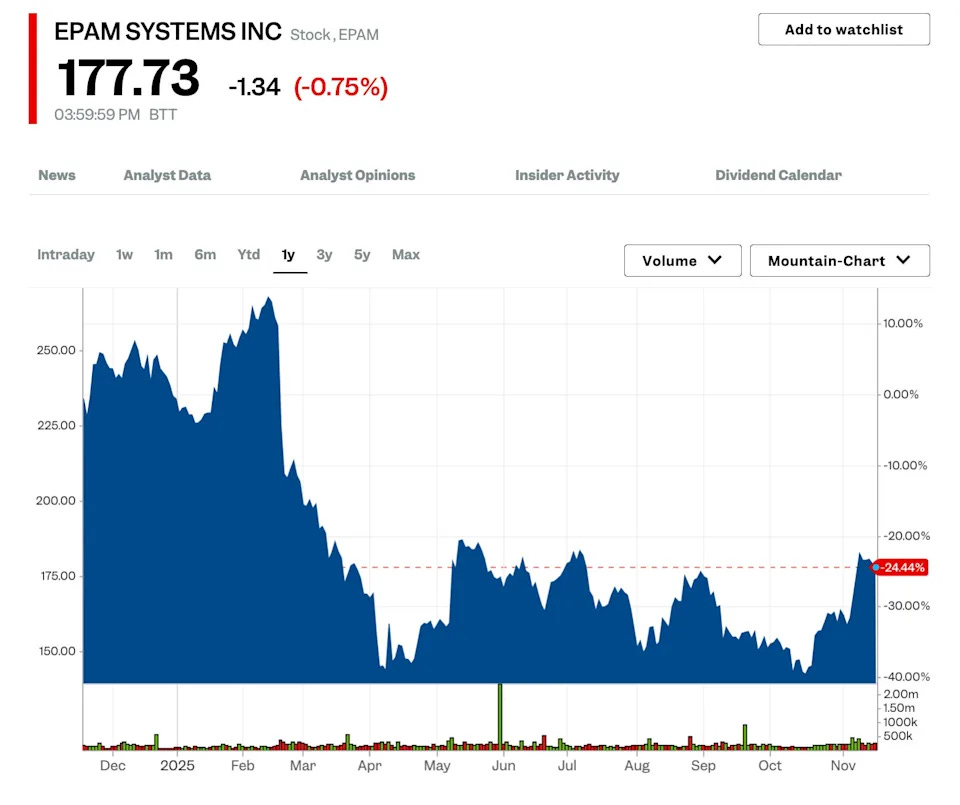Viewport: 960px width, 805px height.
Task: Click the 150.00 axis label
Action: 57,651
